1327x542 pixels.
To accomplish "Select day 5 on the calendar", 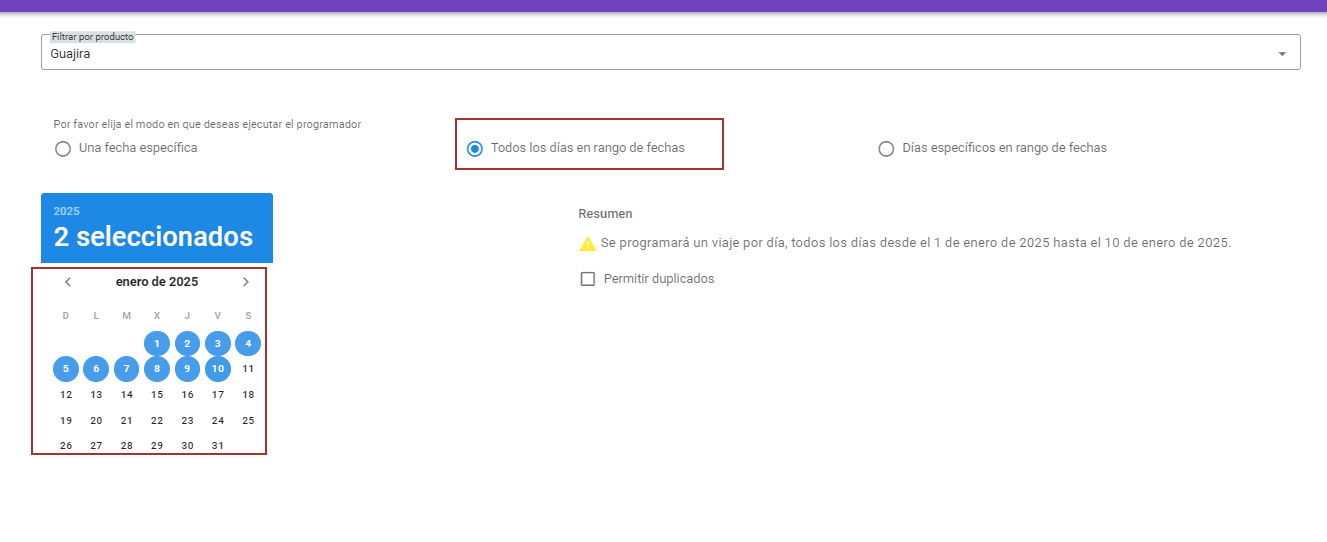I will point(66,369).
